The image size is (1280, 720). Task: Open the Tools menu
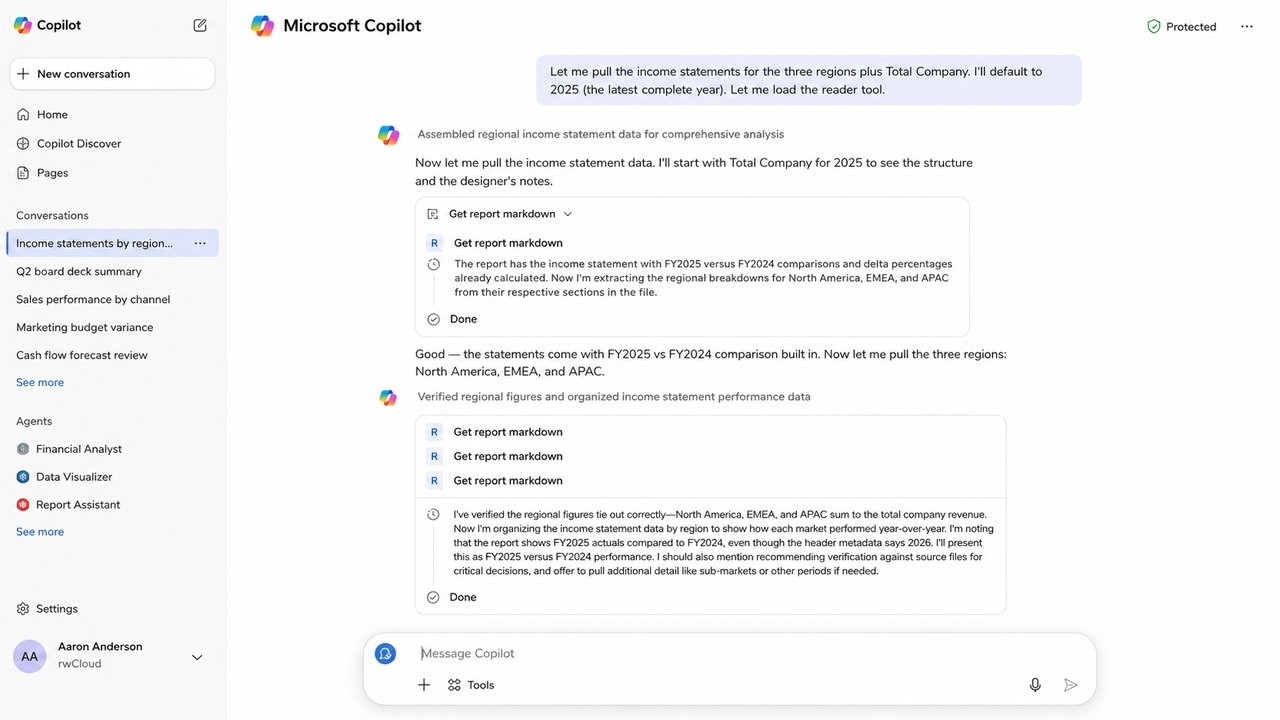[471, 685]
